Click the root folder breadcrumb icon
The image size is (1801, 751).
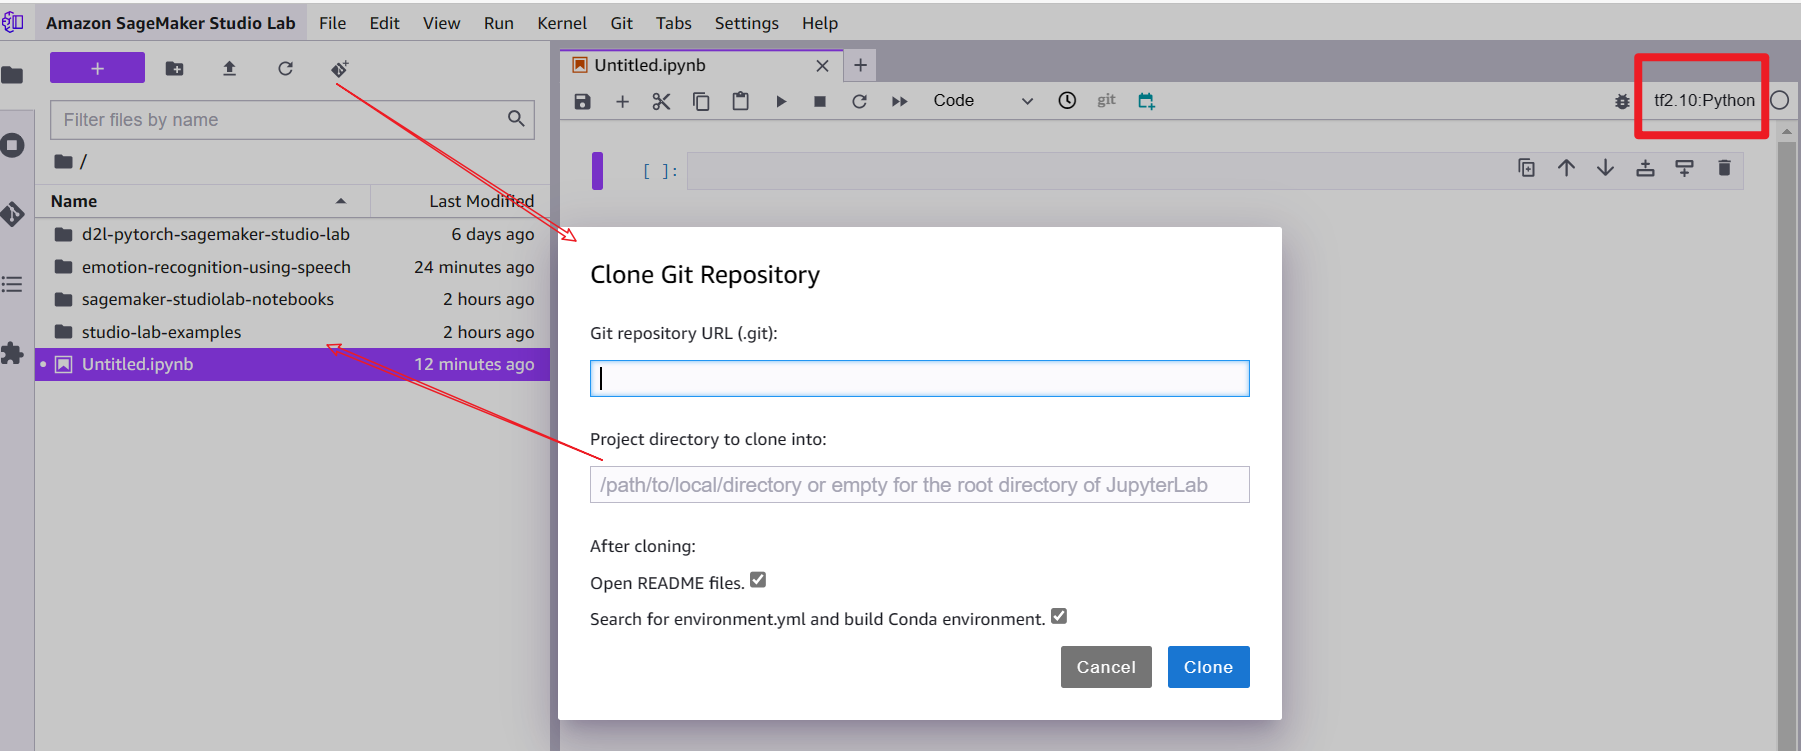[63, 161]
